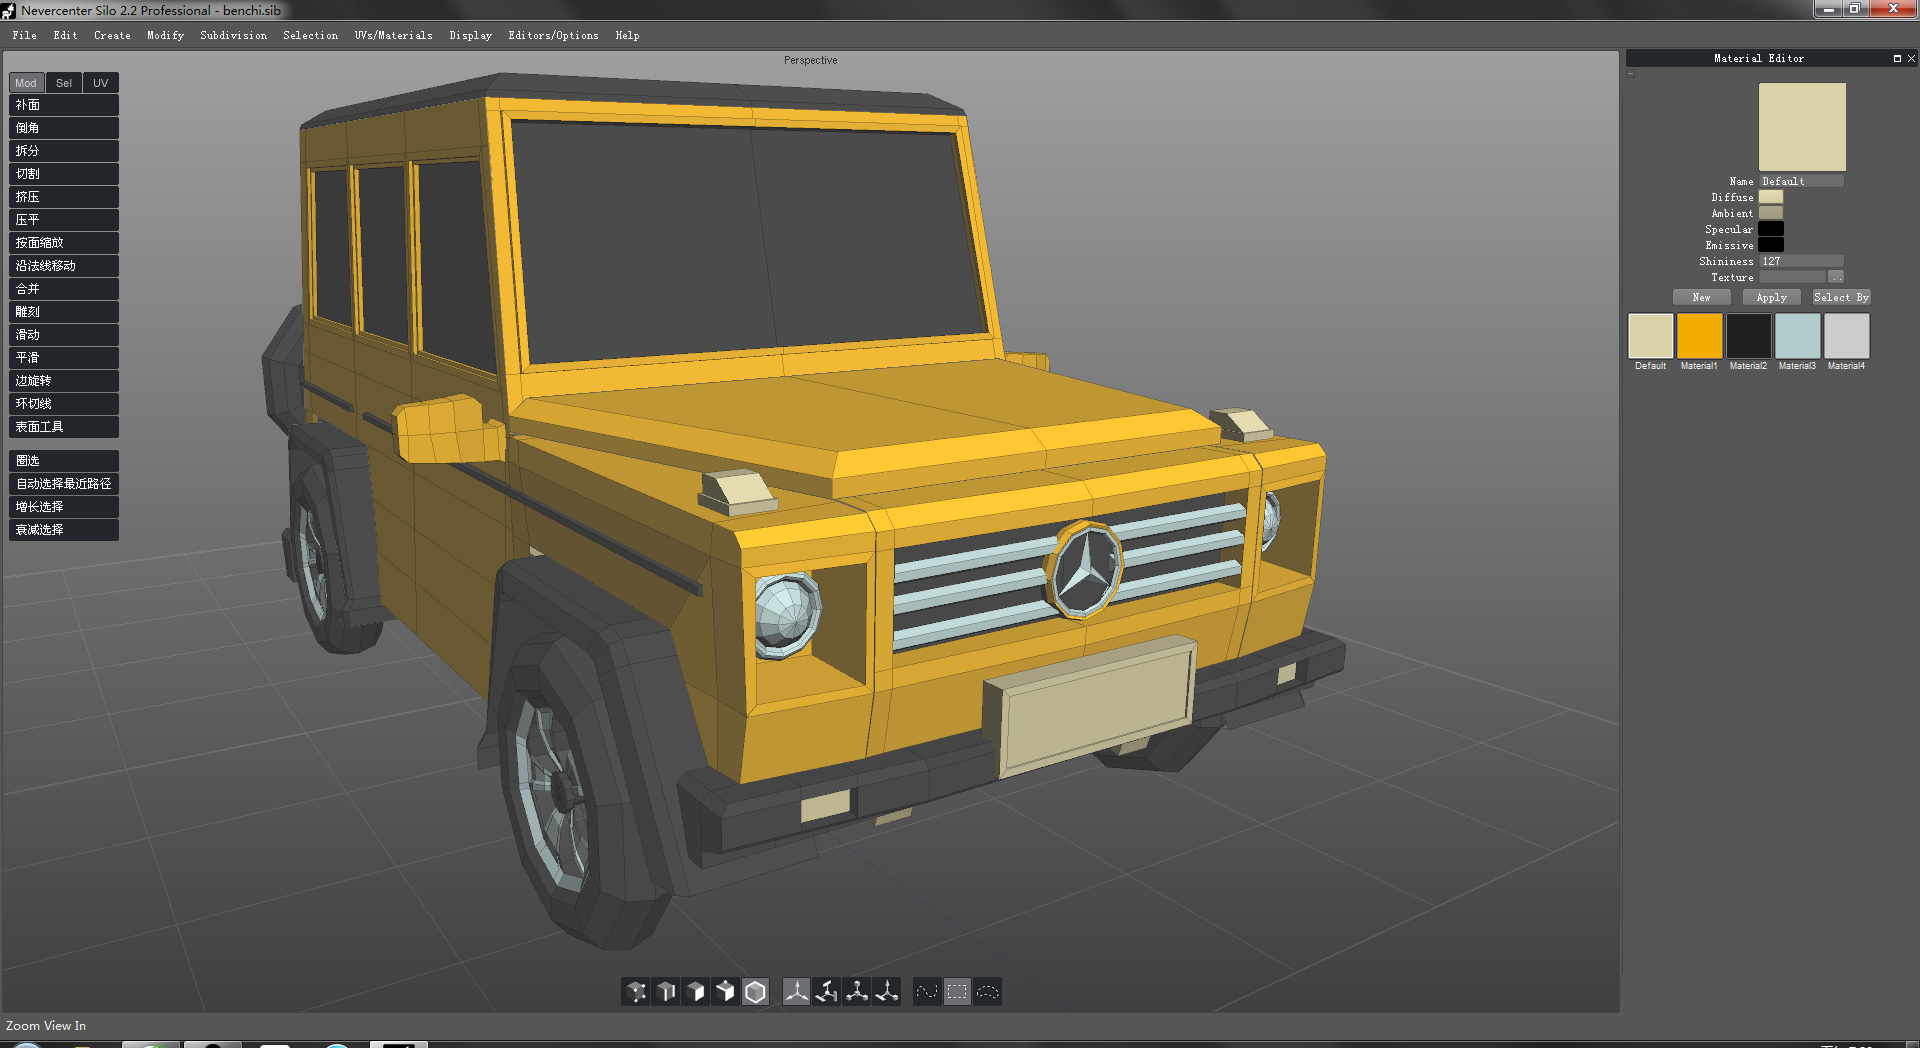The width and height of the screenshot is (1920, 1048).
Task: Open the Modify menu
Action: pyautogui.click(x=165, y=35)
